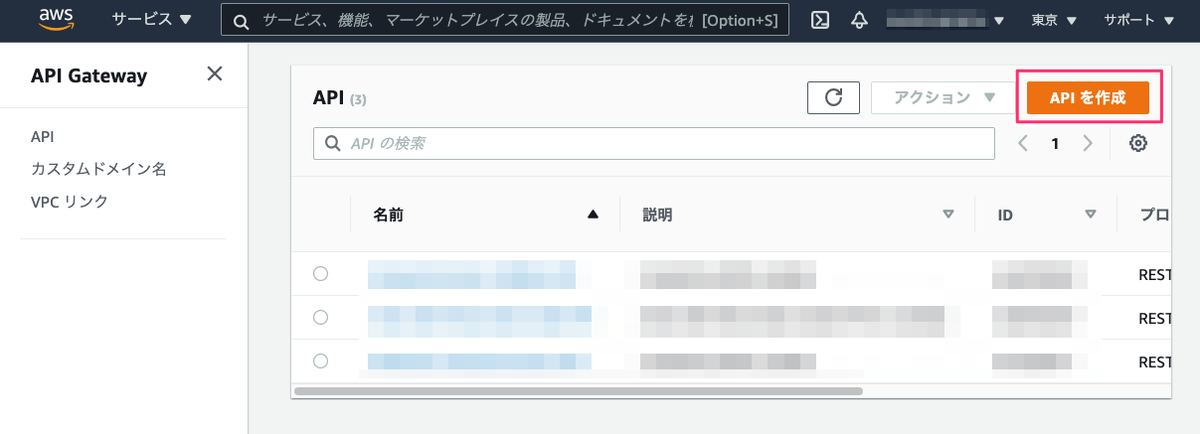
Task: Close the API Gateway side panel
Action: pos(214,73)
